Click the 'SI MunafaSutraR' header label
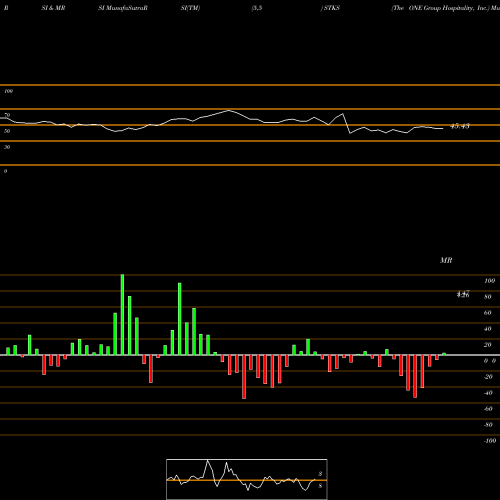The image size is (500, 500). point(123,8)
